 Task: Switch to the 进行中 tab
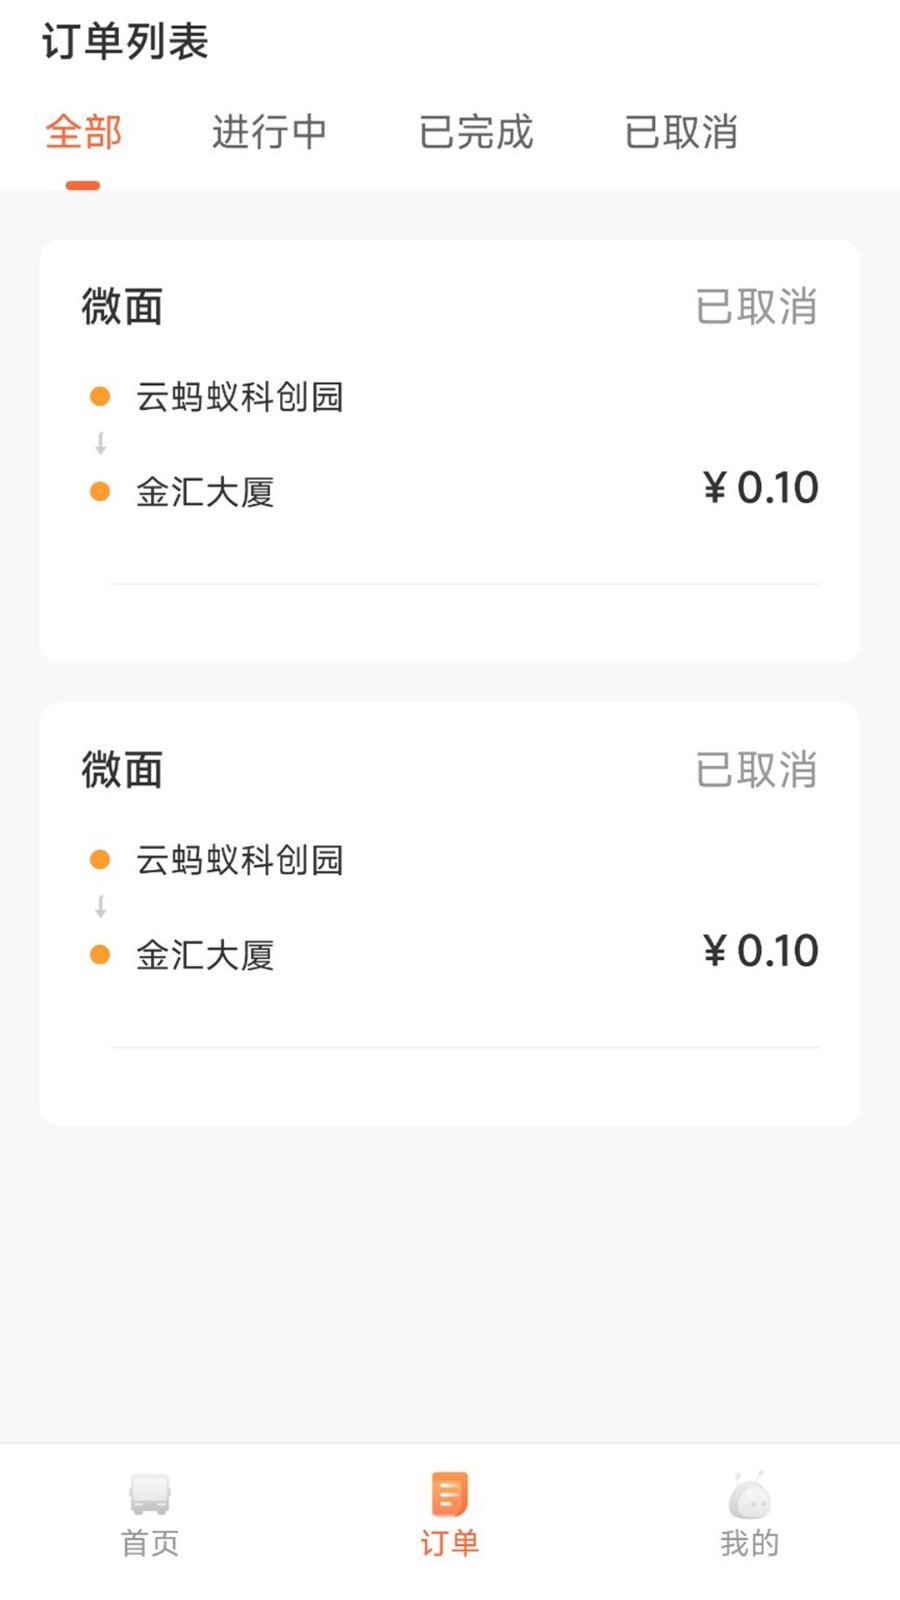point(269,133)
